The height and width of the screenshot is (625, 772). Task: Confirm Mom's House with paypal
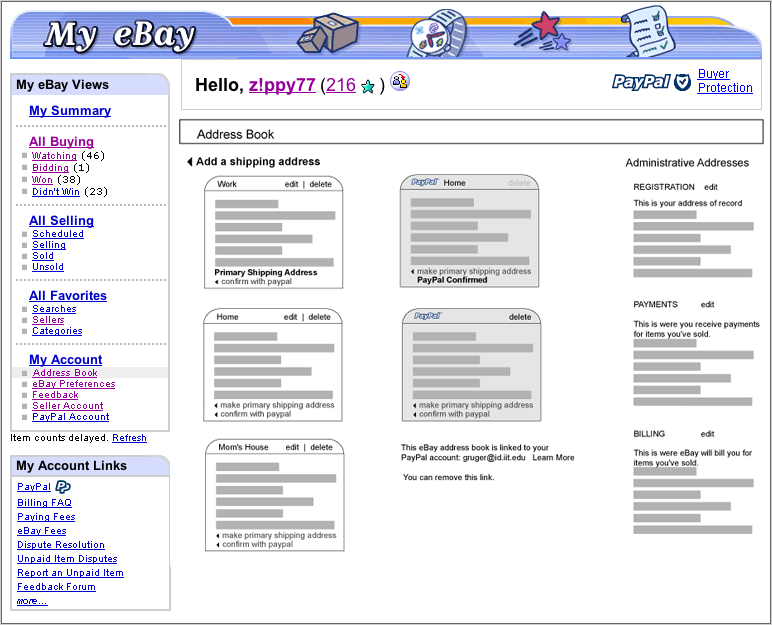pyautogui.click(x=255, y=544)
